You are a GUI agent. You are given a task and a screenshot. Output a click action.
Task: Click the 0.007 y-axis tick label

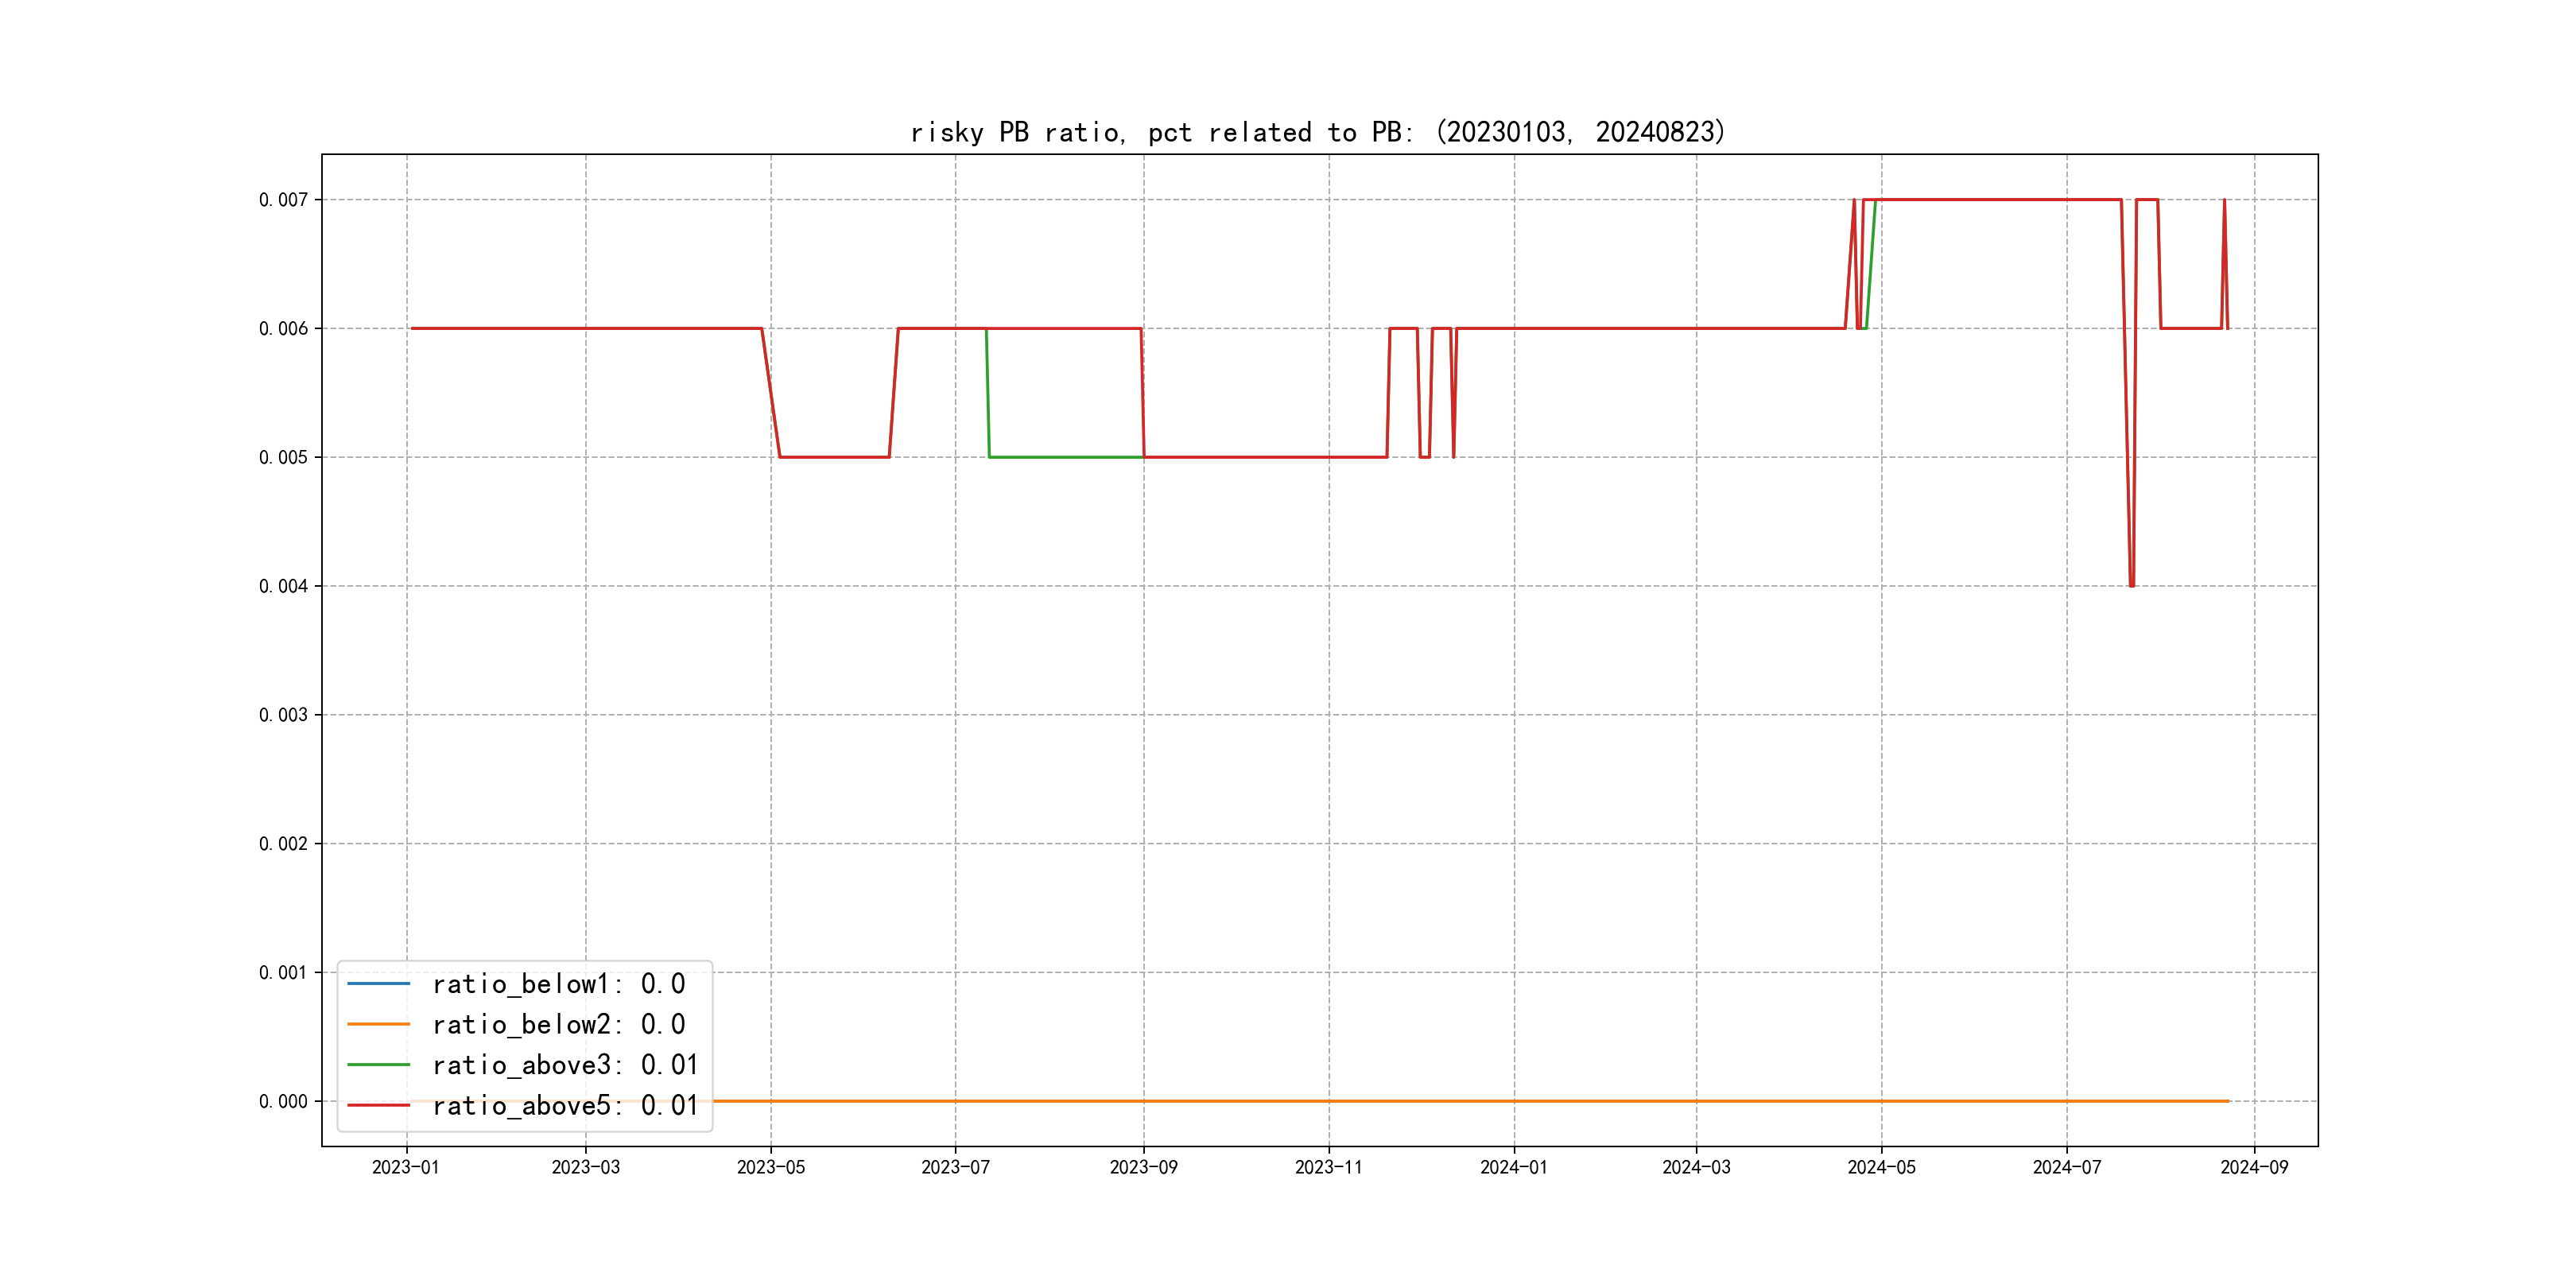[x=283, y=200]
